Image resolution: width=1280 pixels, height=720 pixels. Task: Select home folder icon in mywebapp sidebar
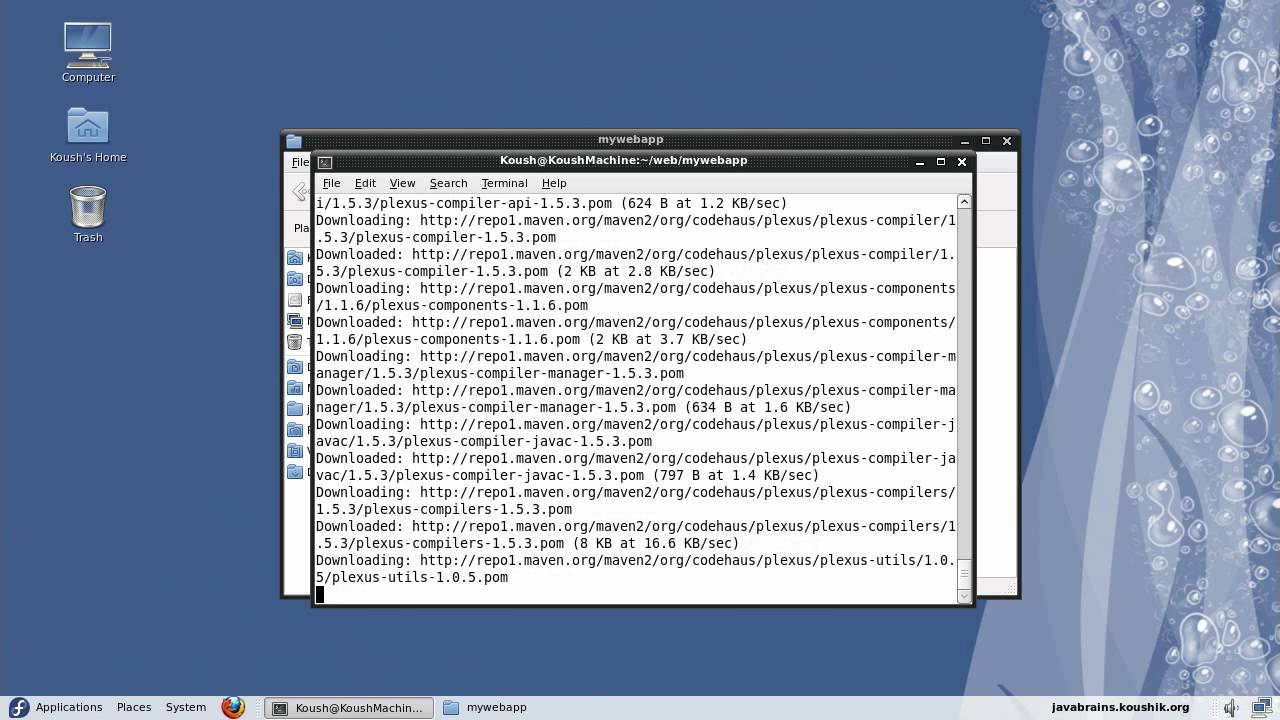pyautogui.click(x=295, y=258)
